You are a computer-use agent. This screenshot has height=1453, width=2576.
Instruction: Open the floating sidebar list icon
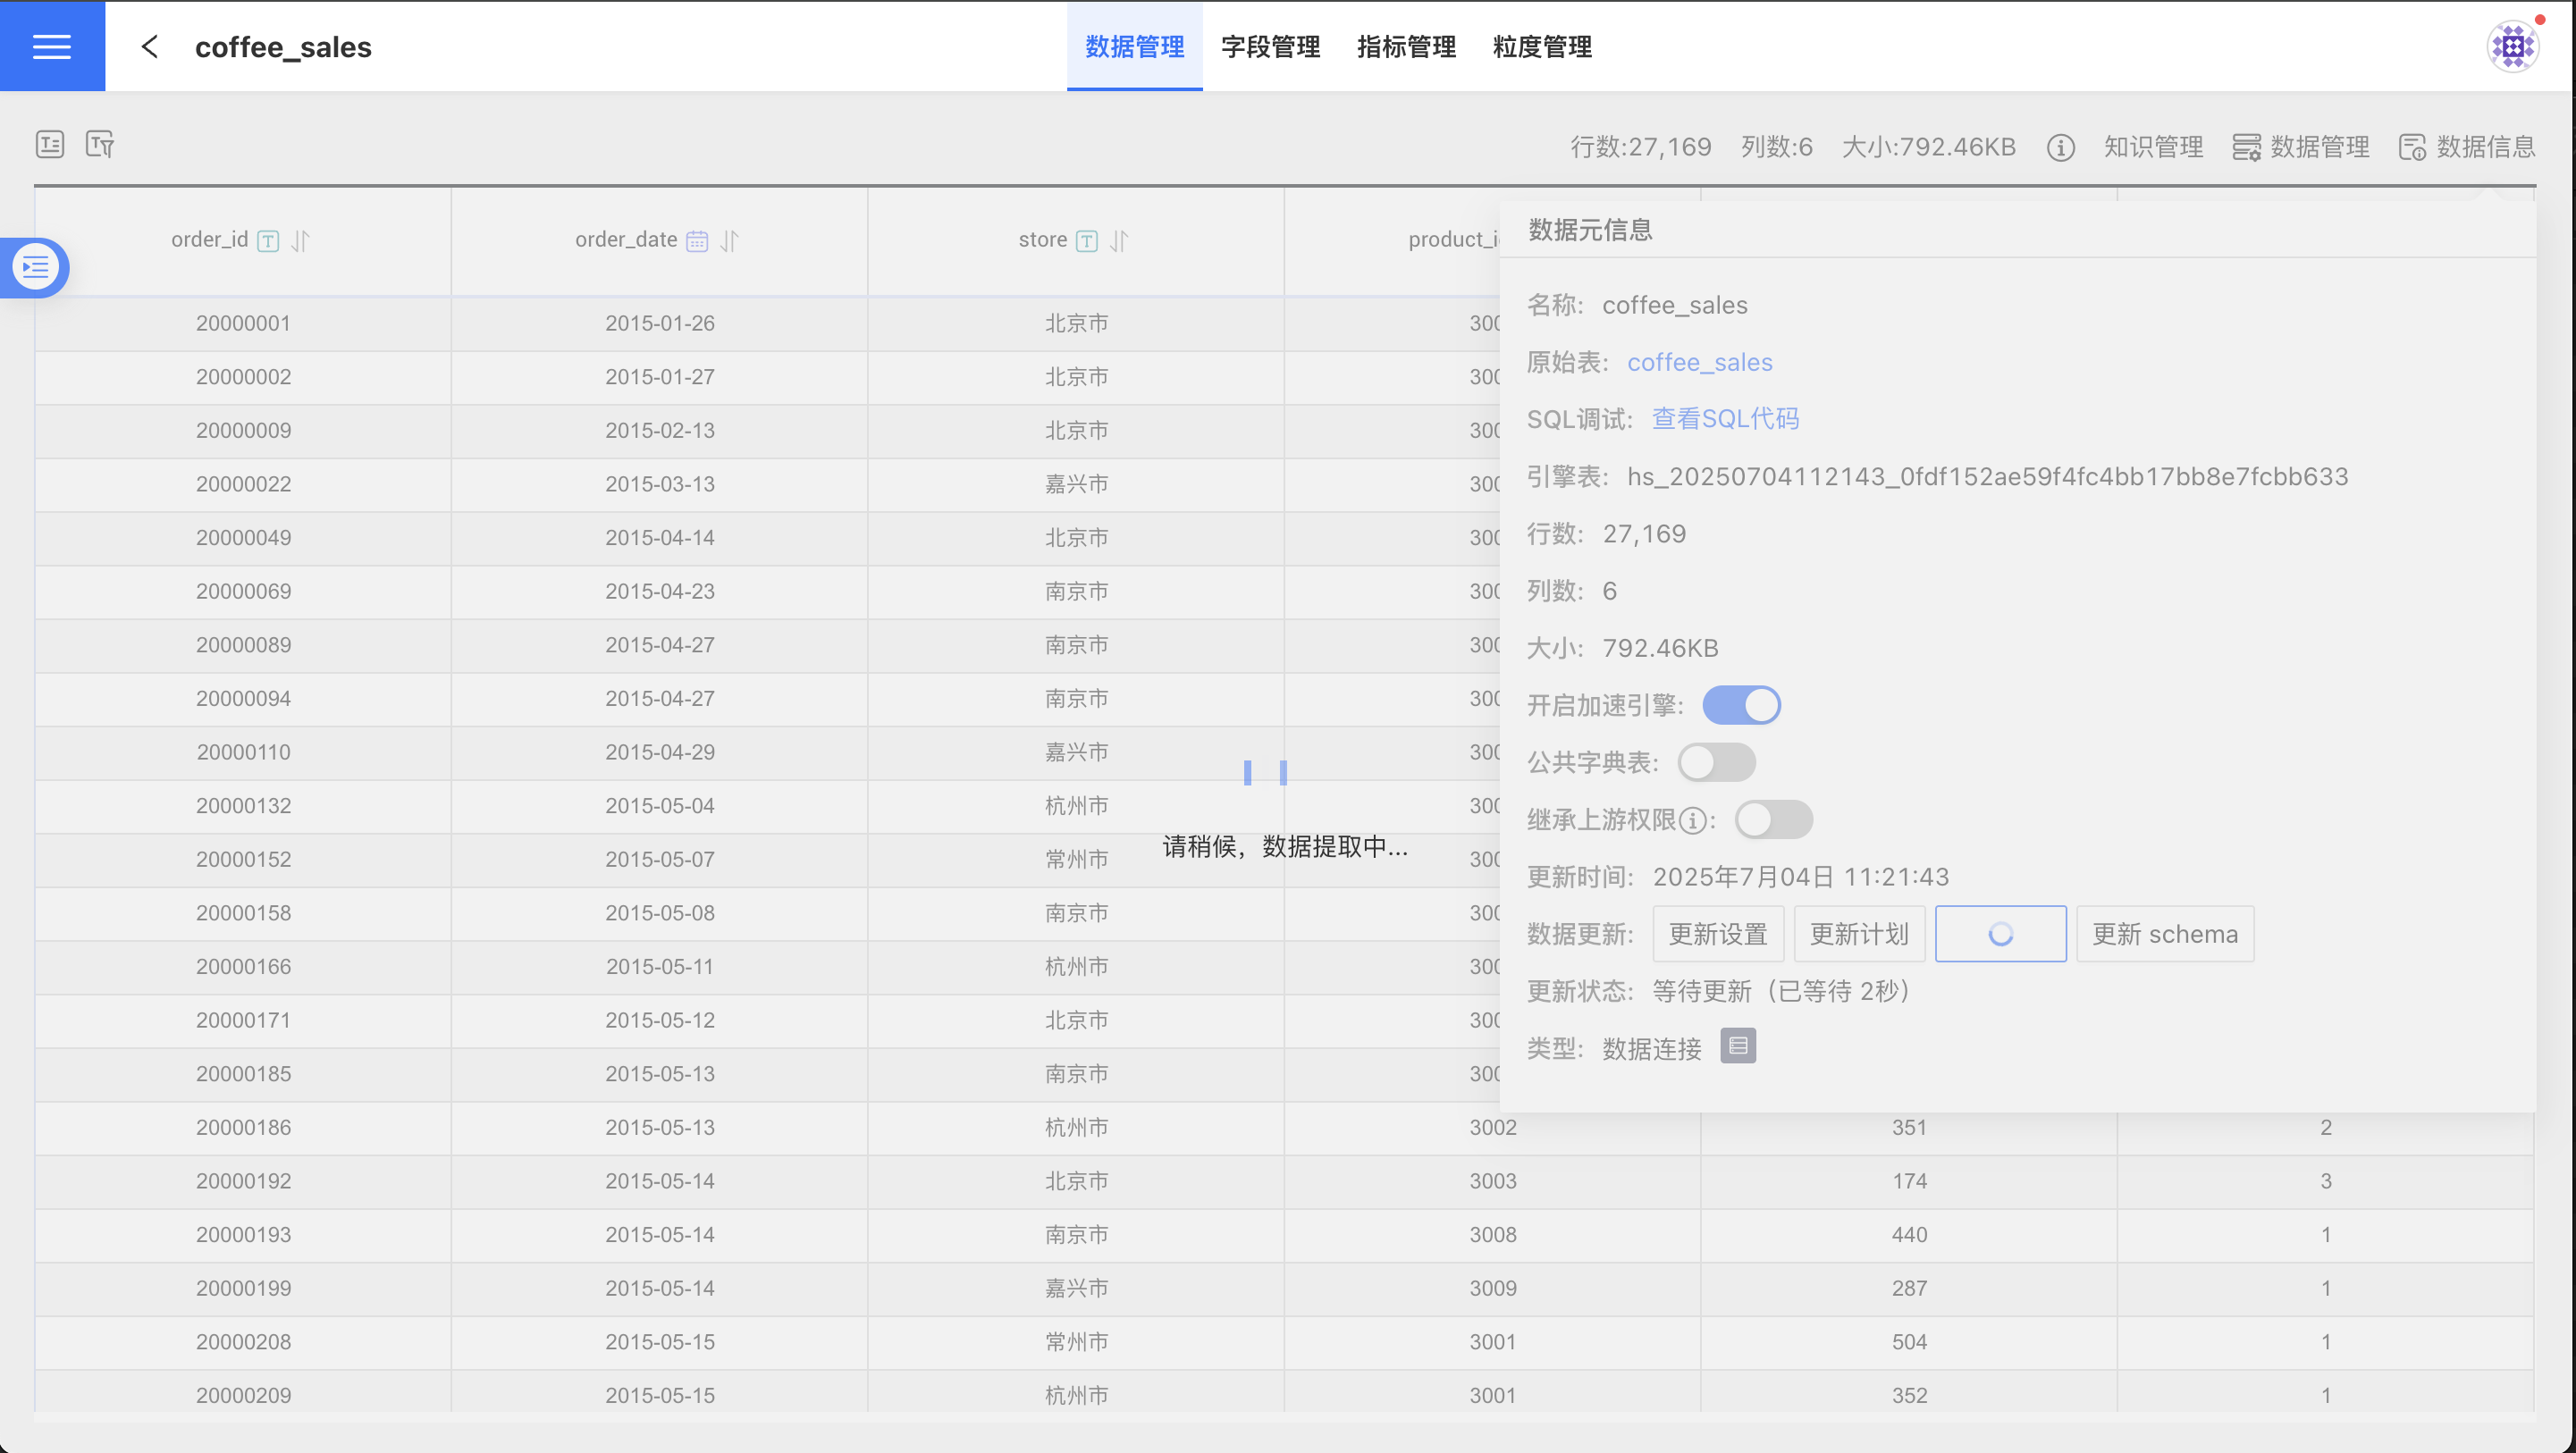click(35, 267)
